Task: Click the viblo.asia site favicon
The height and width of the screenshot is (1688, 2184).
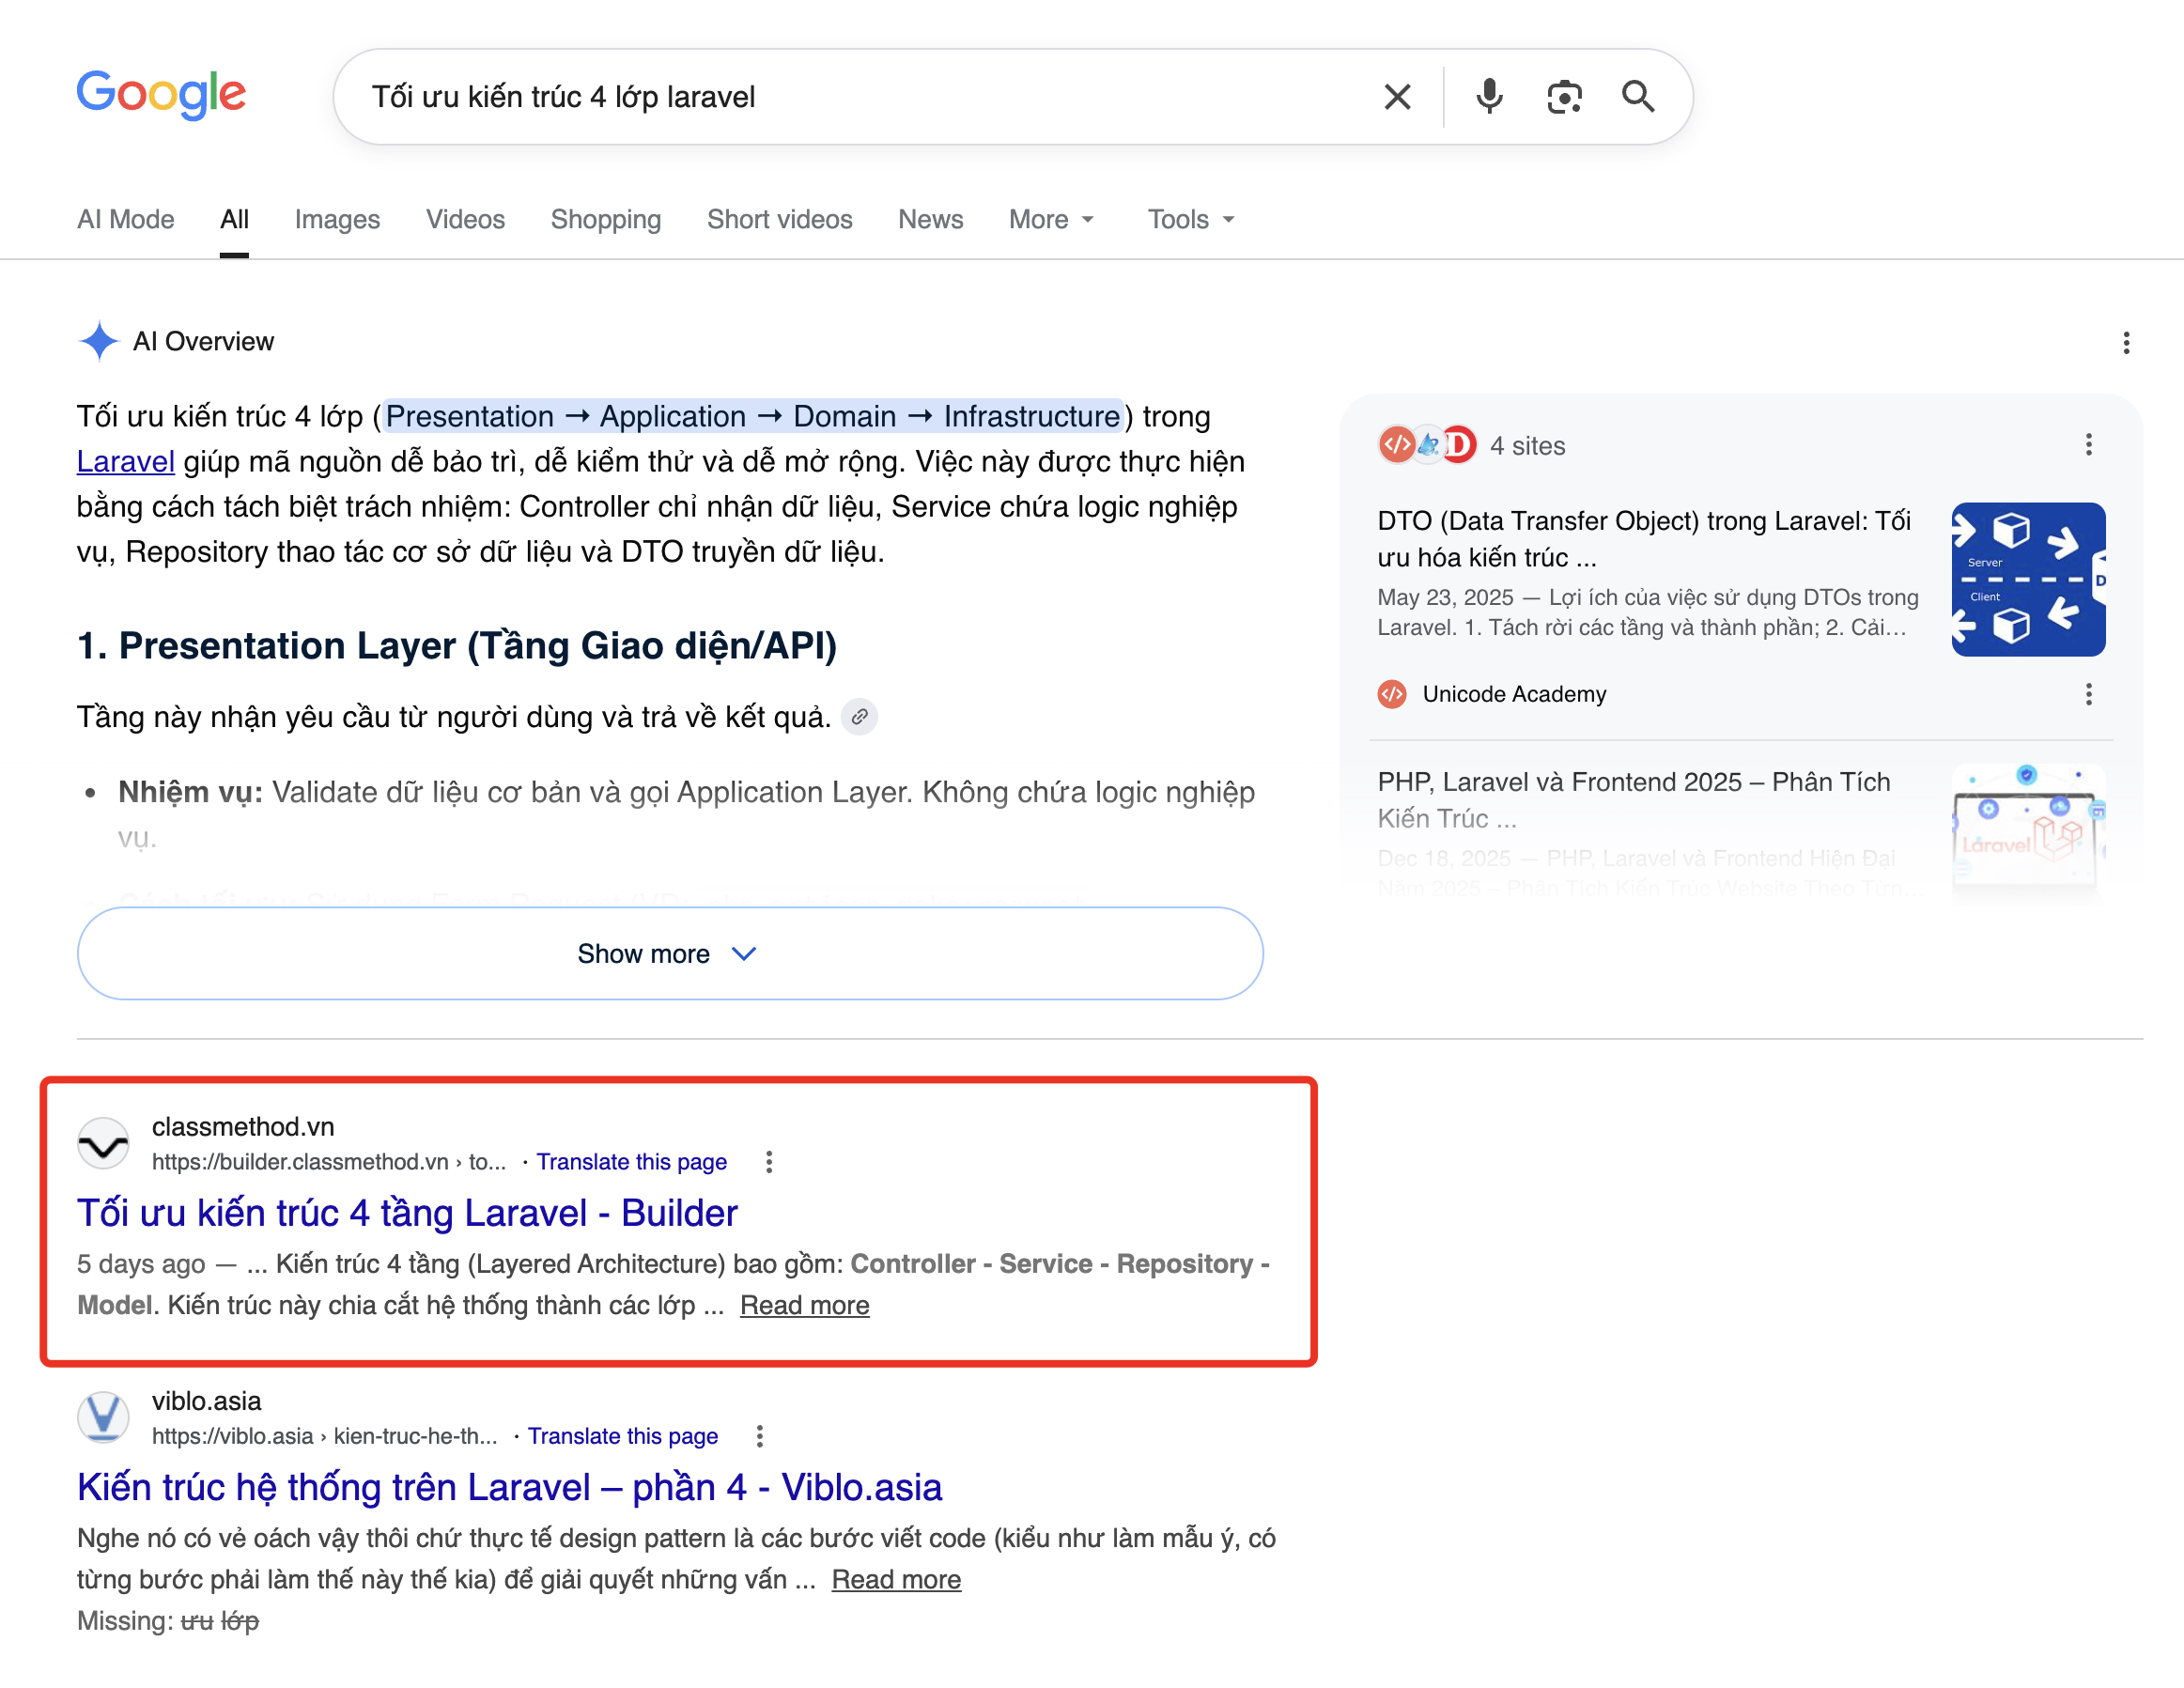Action: 103,1418
